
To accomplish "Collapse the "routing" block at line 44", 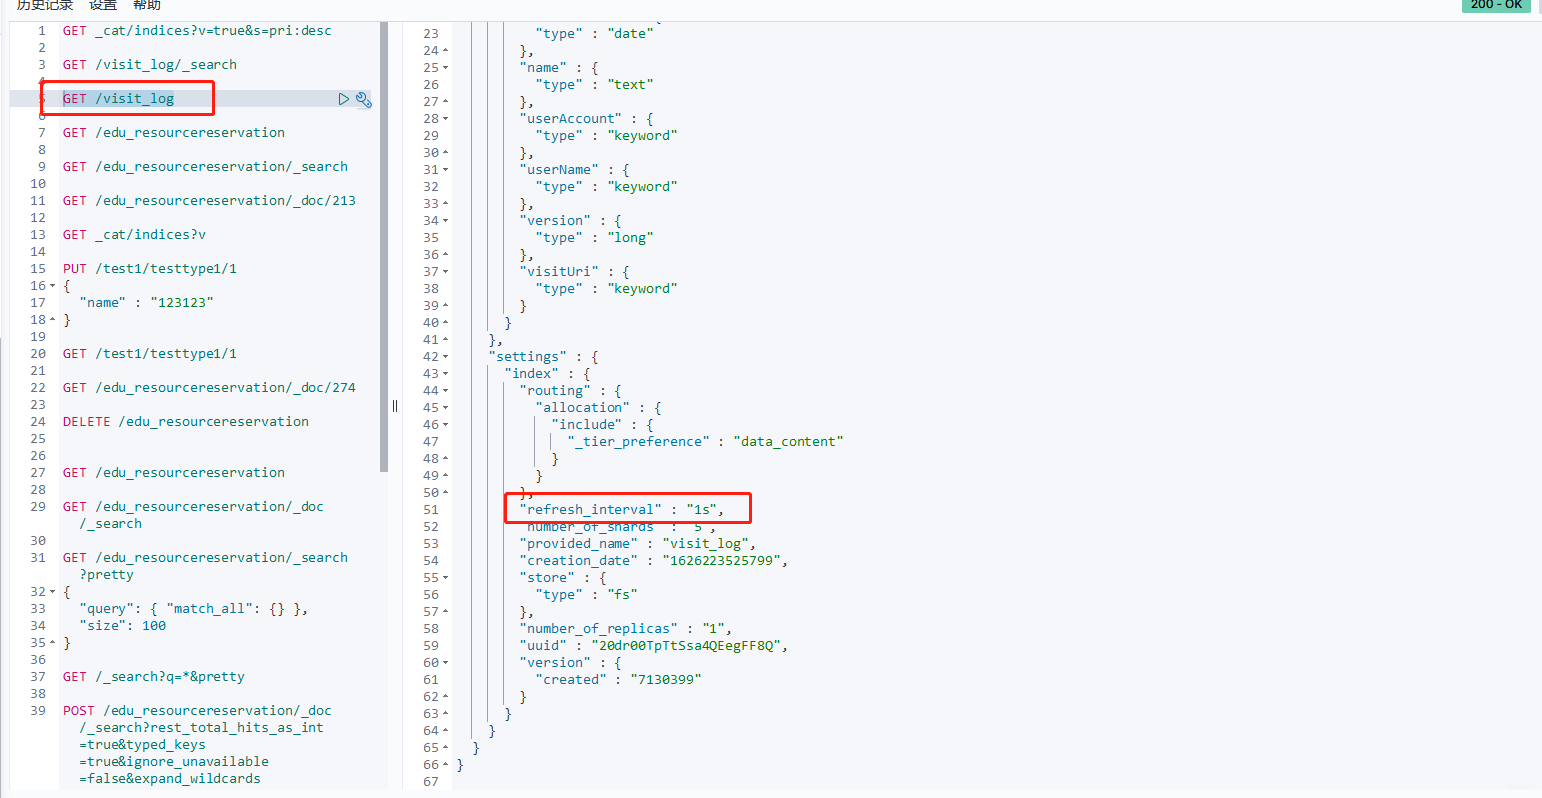I will point(446,391).
